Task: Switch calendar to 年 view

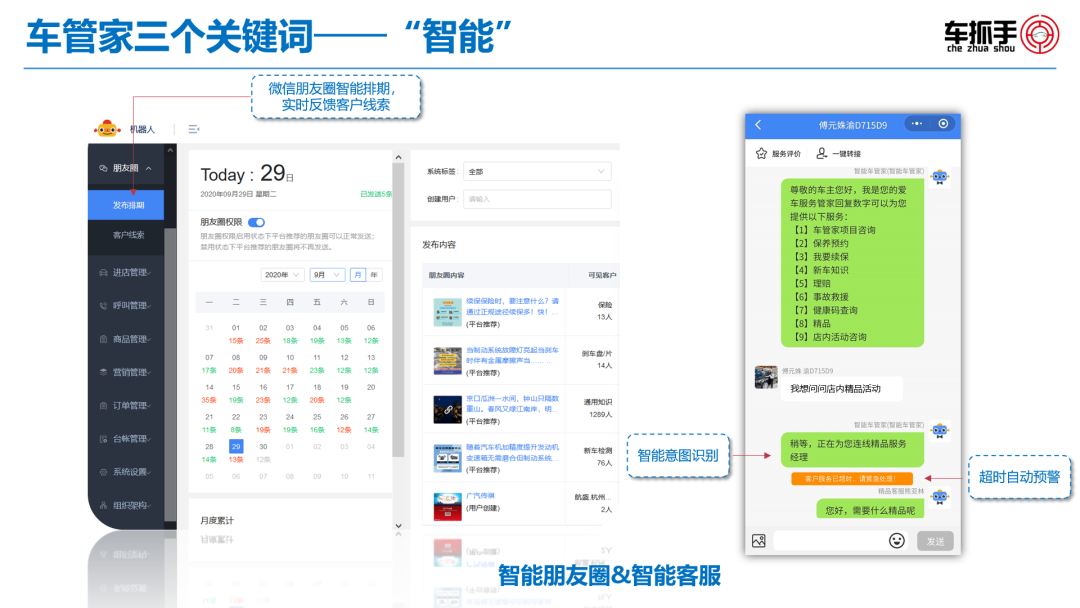Action: pyautogui.click(x=374, y=275)
